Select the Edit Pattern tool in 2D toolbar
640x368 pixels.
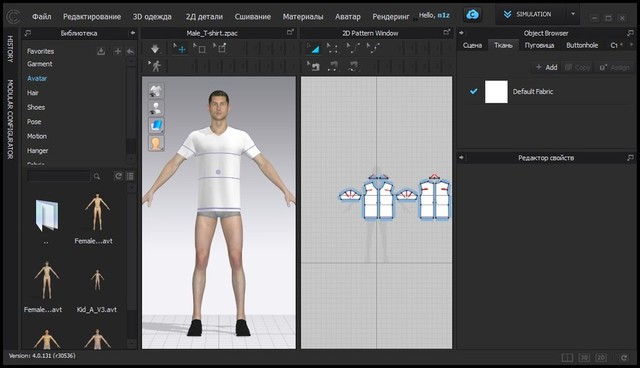(313, 49)
